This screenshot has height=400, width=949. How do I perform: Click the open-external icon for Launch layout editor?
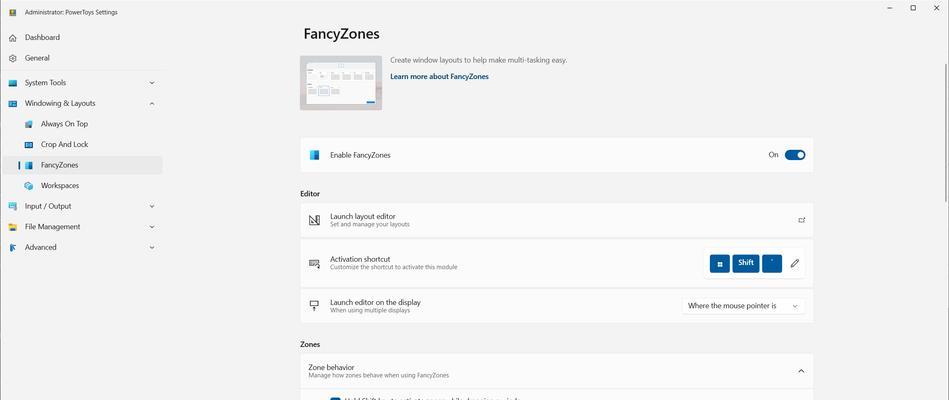801,220
